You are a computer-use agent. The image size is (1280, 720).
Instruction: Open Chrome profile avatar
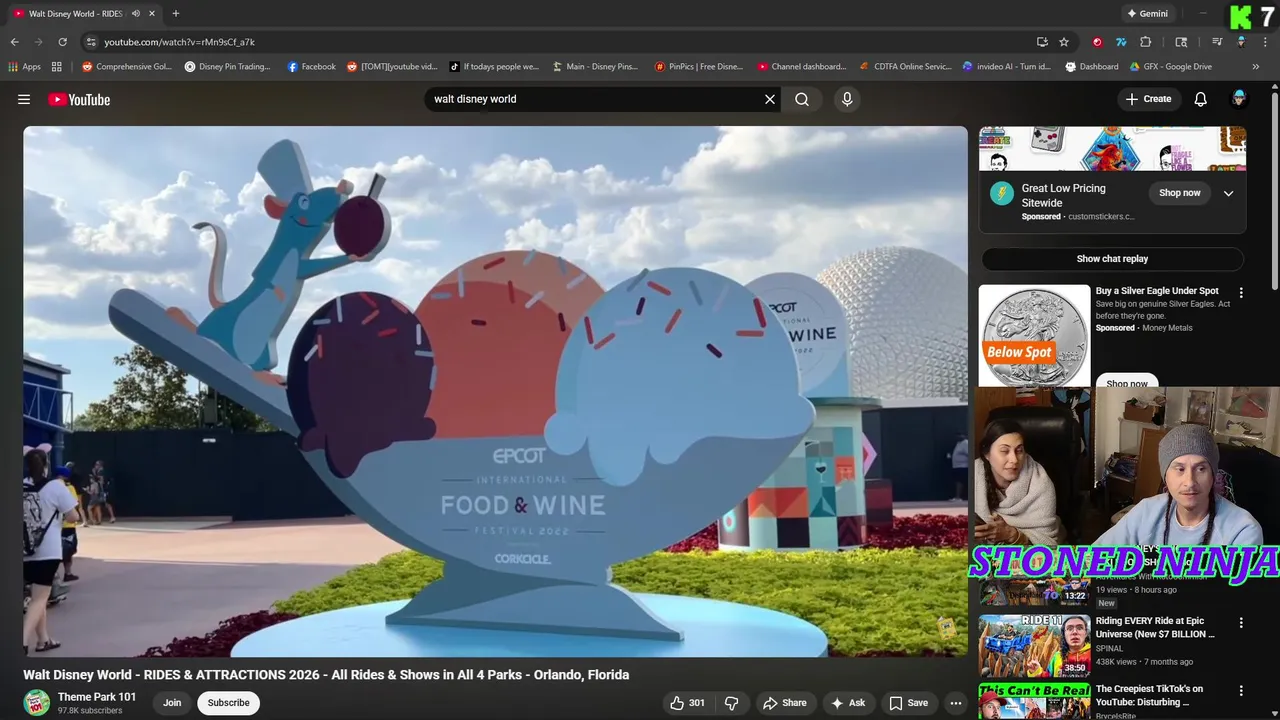[x=1241, y=42]
